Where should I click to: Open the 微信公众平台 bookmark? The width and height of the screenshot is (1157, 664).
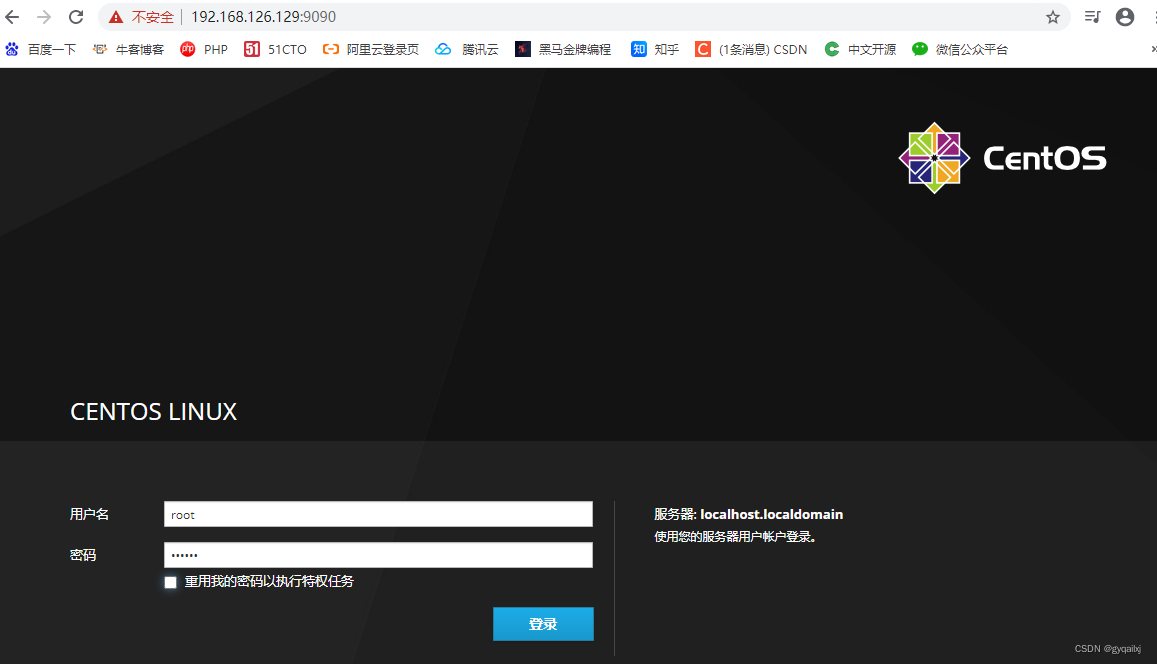pyautogui.click(x=960, y=49)
